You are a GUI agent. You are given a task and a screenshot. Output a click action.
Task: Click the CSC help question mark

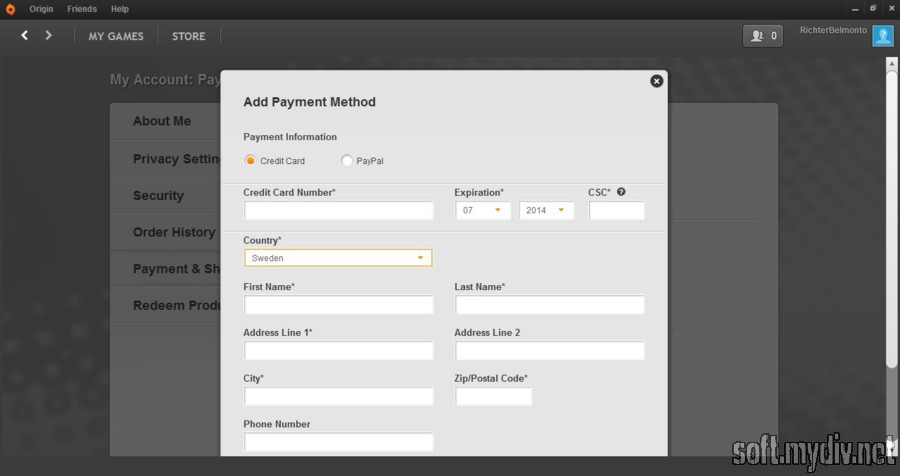click(621, 192)
